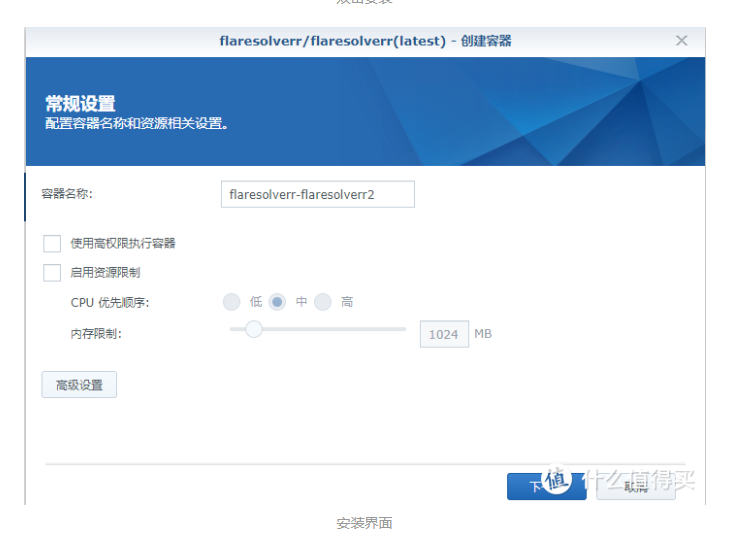Click the subtitle 配置容器名称和资源相关设置
The height and width of the screenshot is (536, 731).
point(136,124)
